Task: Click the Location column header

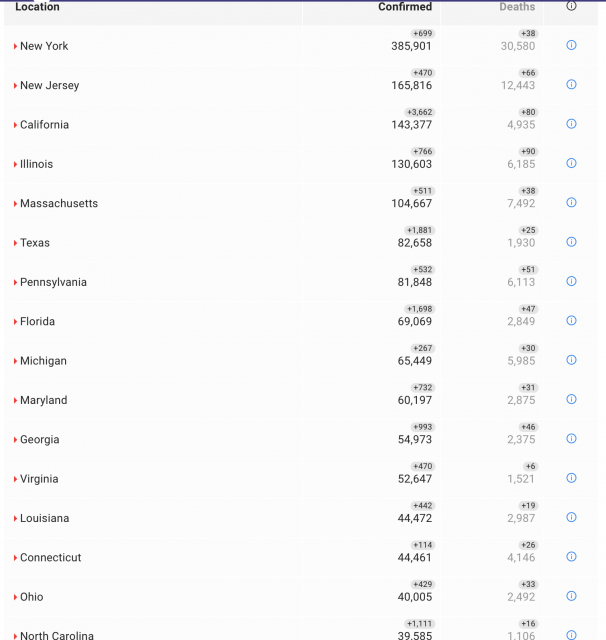Action: click(x=37, y=7)
